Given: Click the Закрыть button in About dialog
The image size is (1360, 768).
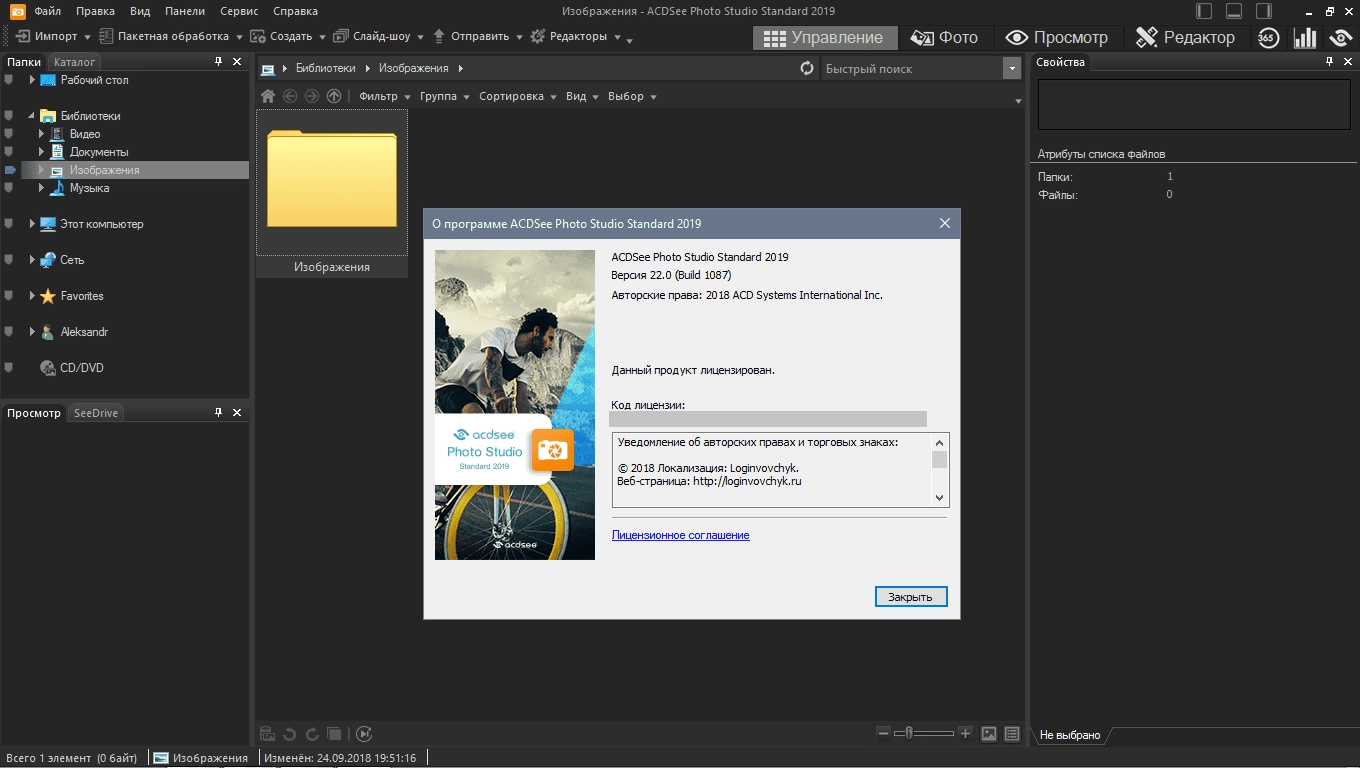Looking at the screenshot, I should point(910,597).
